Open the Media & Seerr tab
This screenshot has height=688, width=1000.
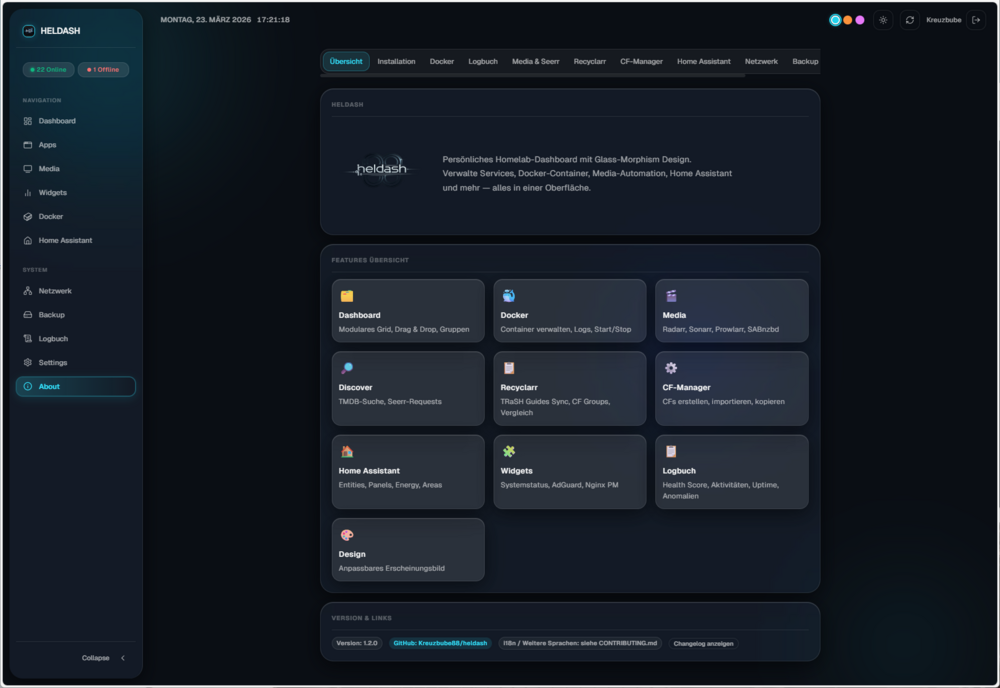pos(535,61)
